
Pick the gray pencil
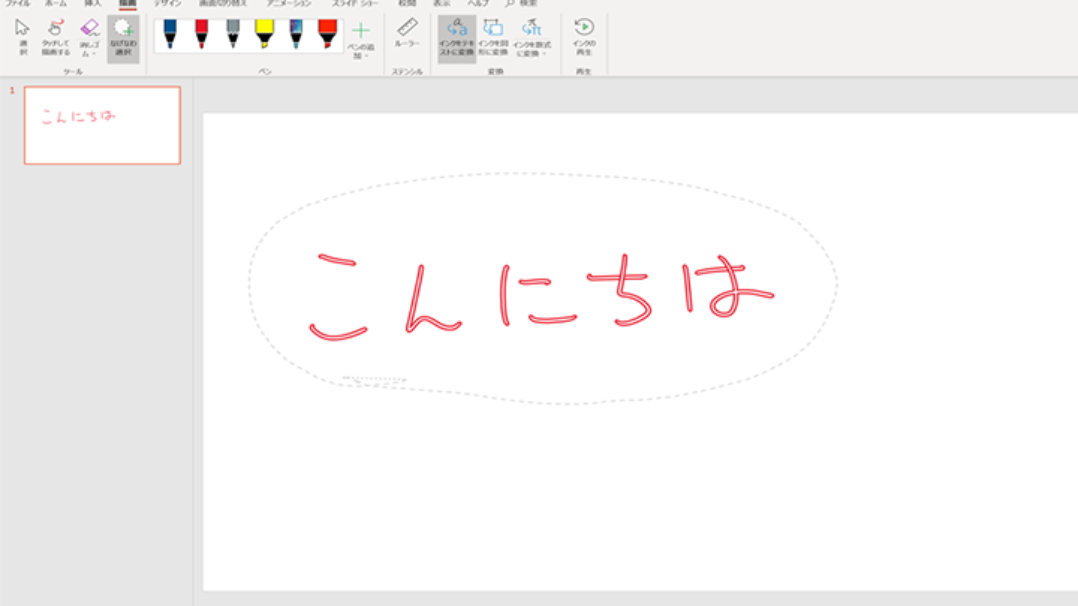(x=233, y=34)
